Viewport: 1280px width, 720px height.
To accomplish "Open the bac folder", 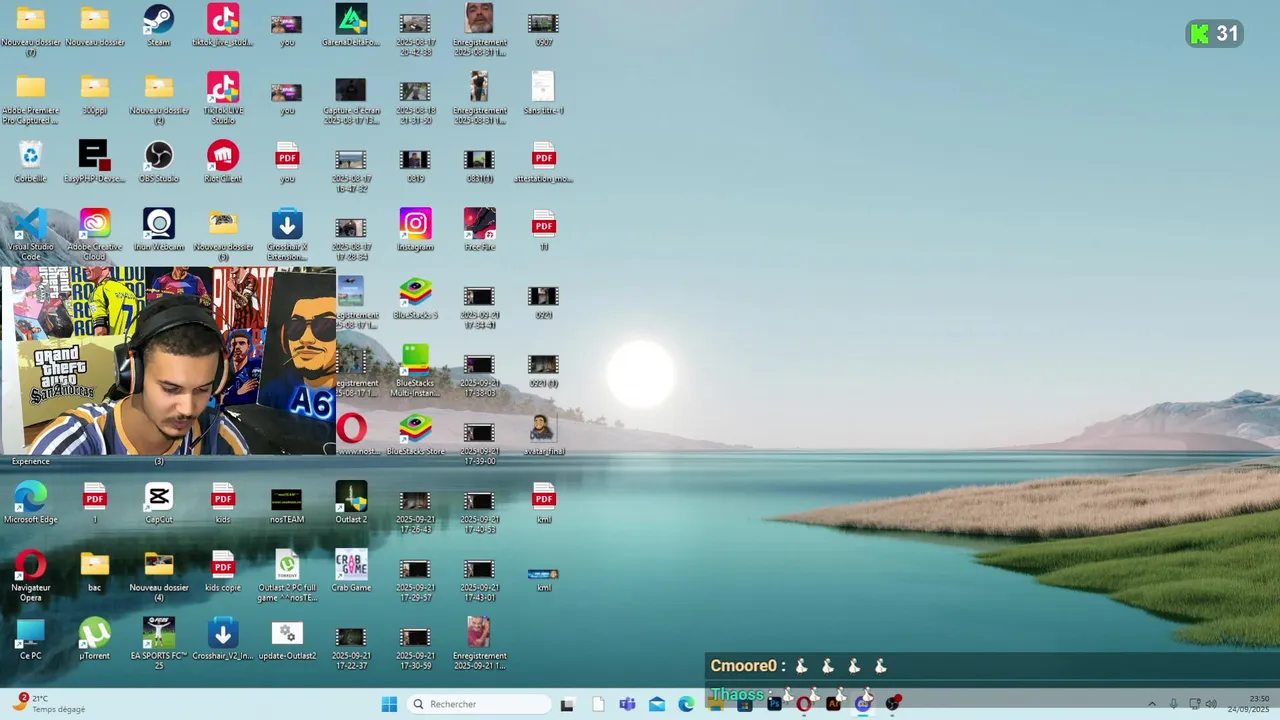I will tap(95, 570).
